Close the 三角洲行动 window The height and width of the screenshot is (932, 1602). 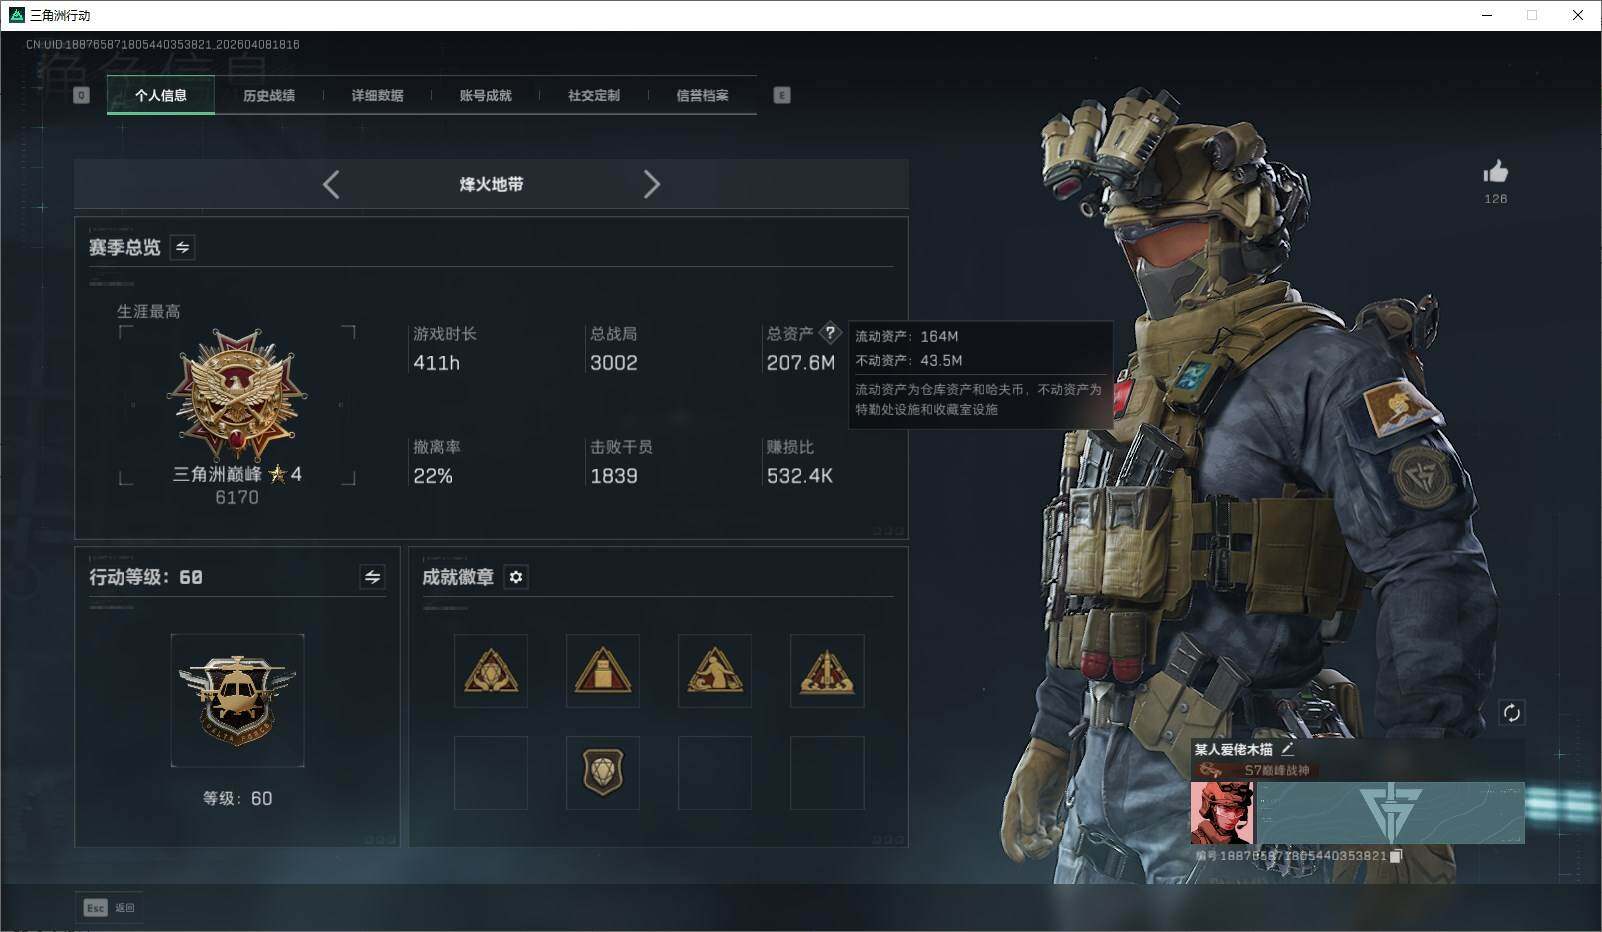coord(1578,15)
